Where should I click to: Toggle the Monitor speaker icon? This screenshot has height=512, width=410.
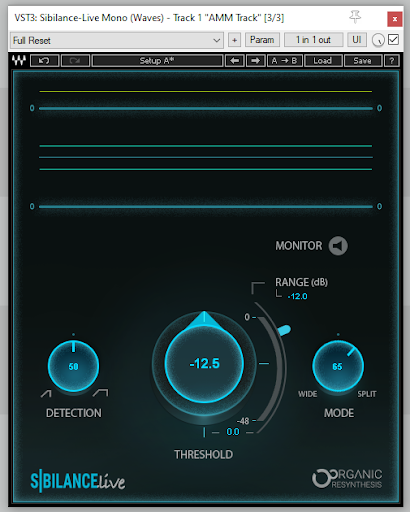point(338,246)
